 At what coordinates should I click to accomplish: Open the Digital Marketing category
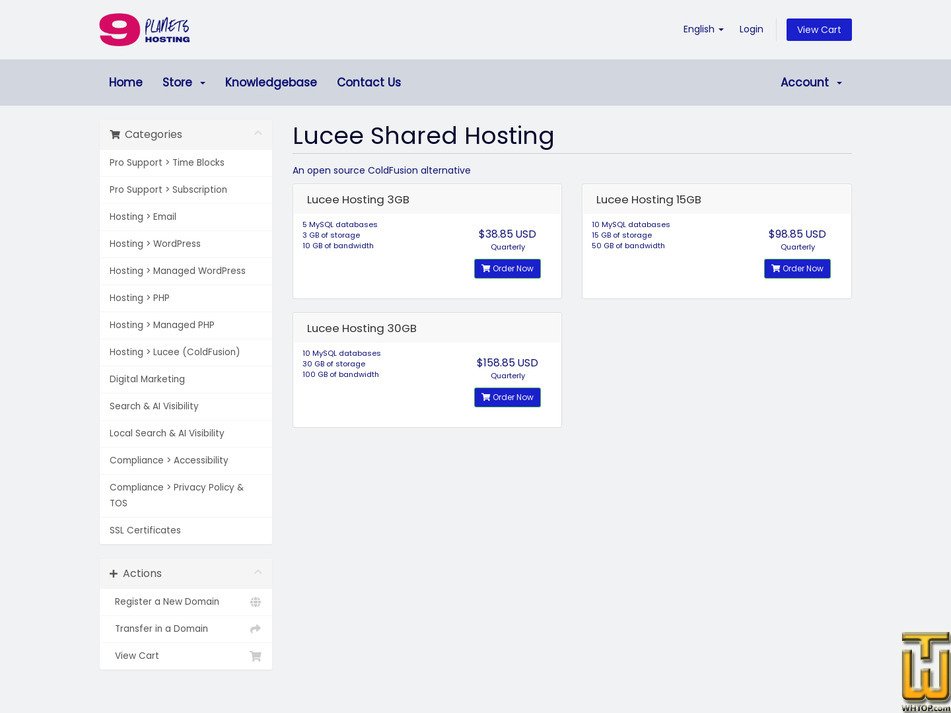[186, 380]
